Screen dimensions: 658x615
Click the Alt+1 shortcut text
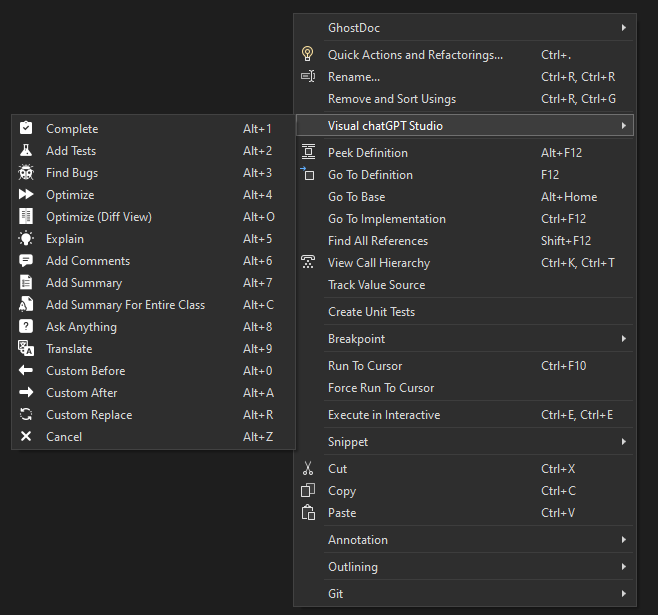[257, 129]
